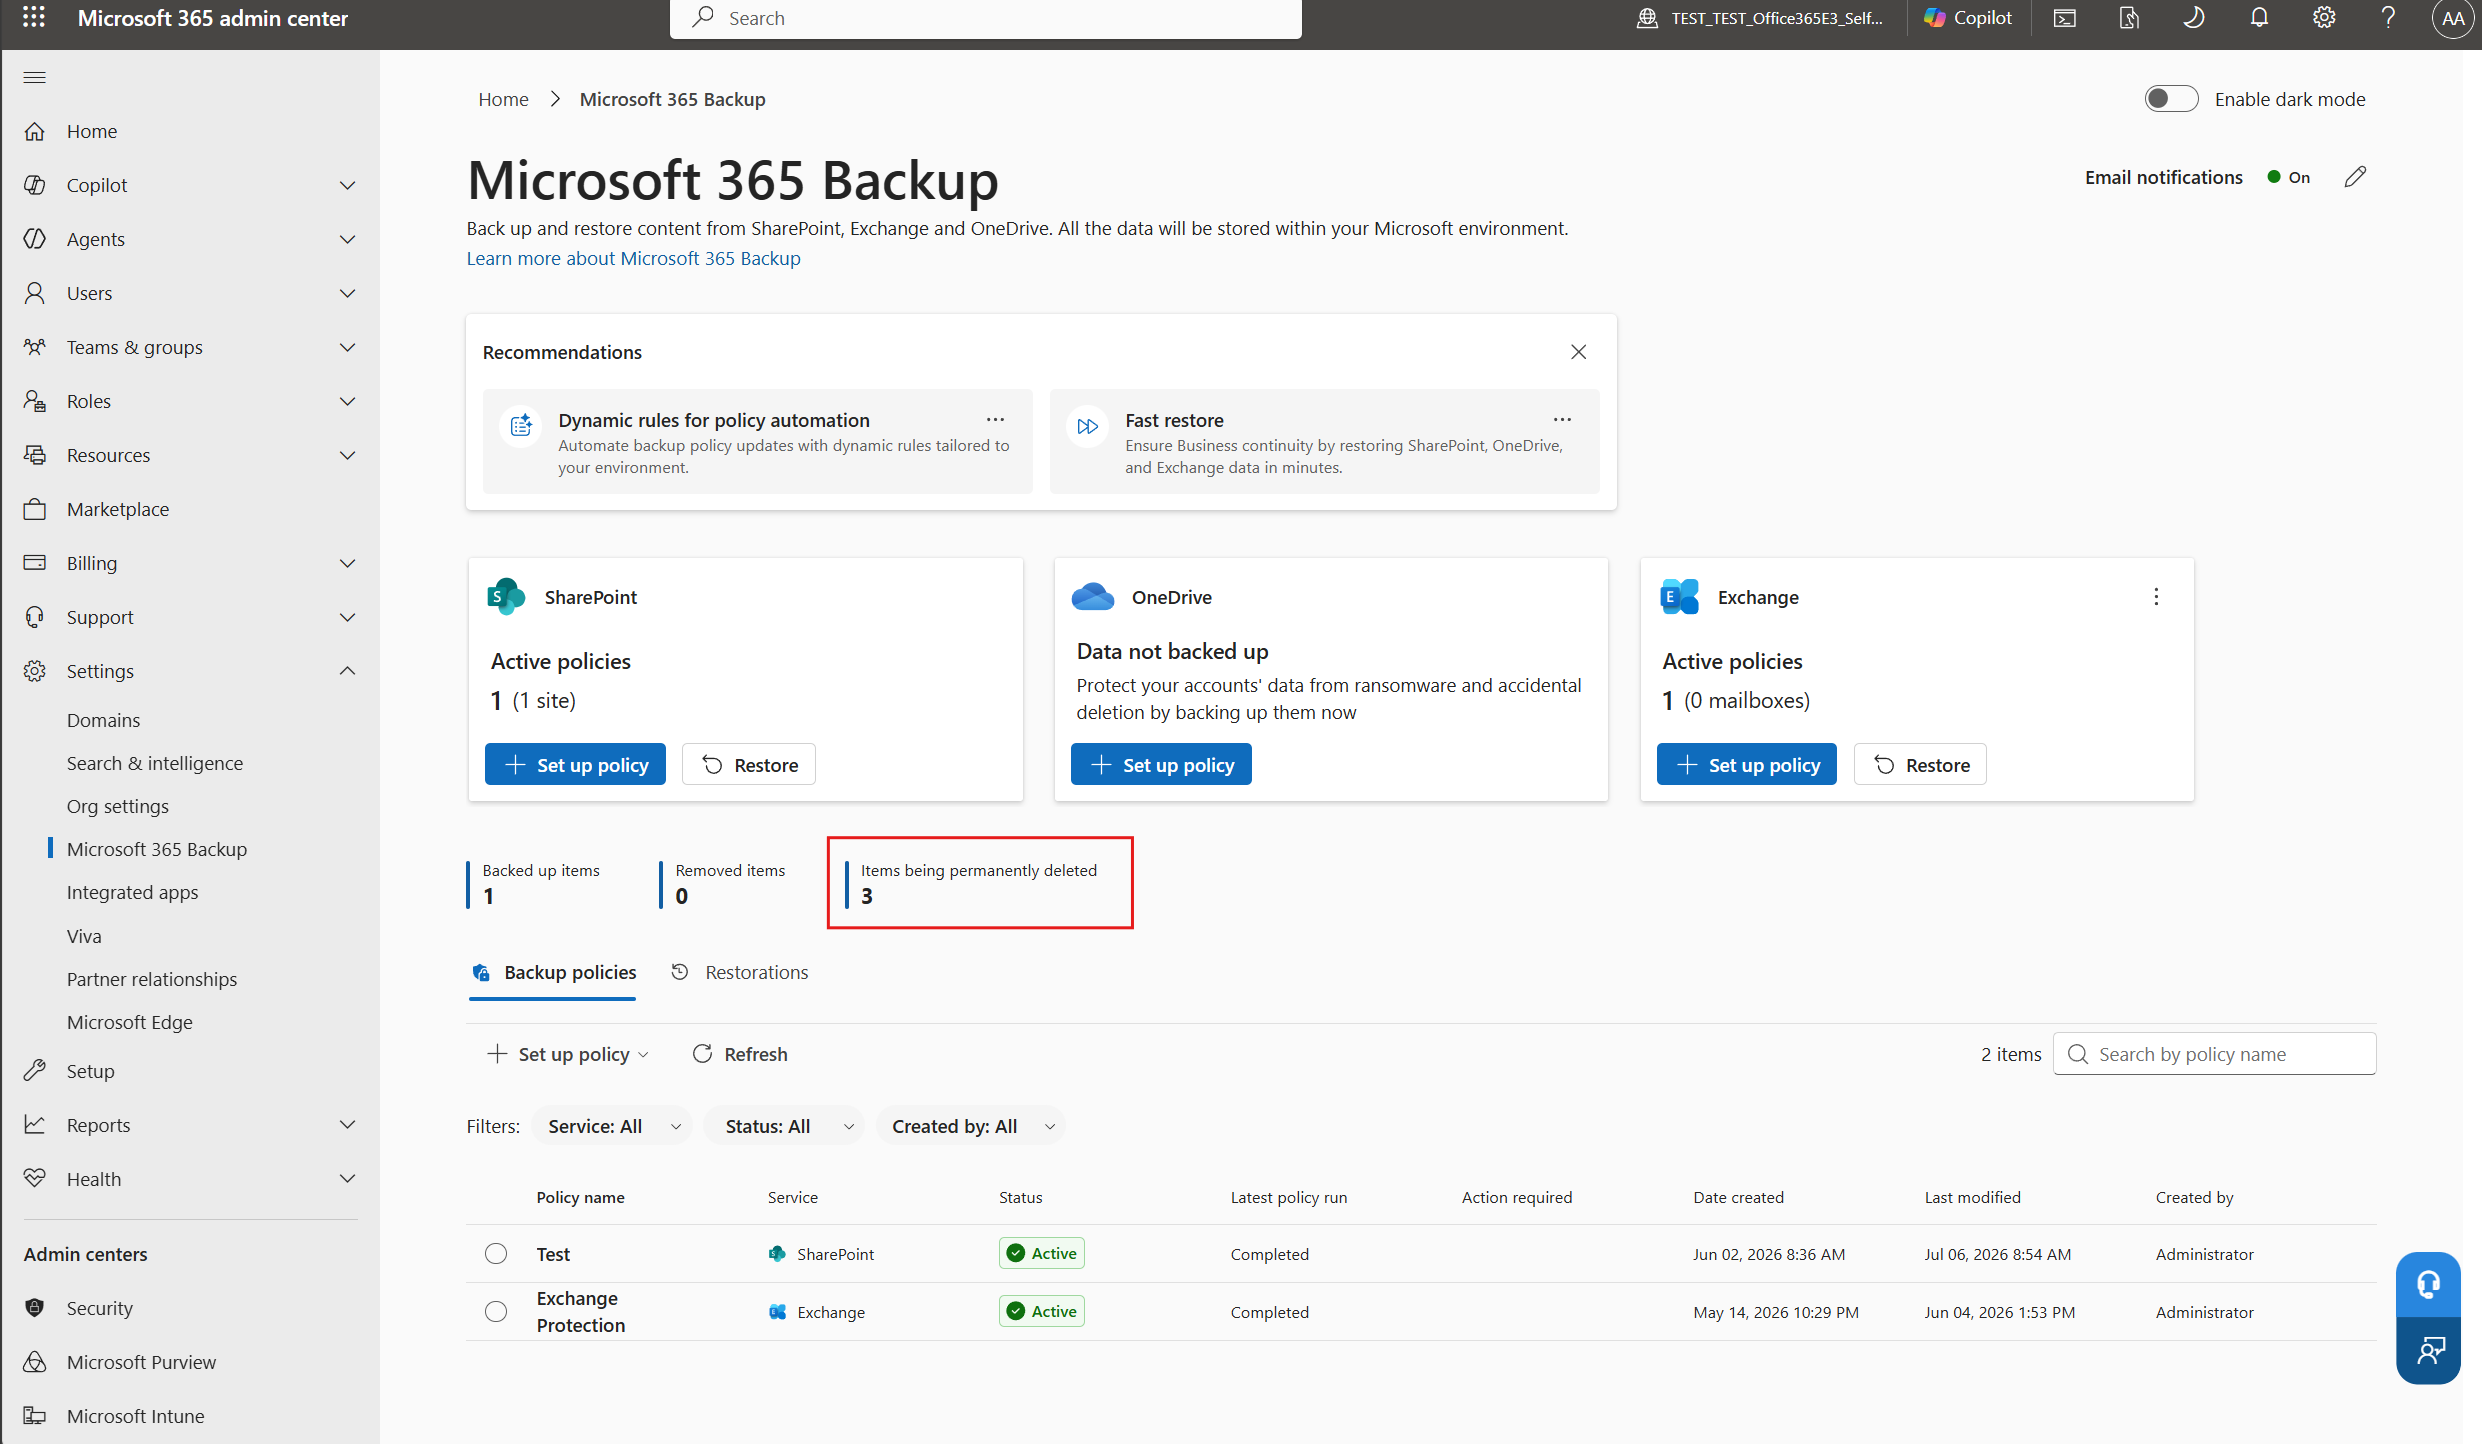Click the Marketplace bag icon
2482x1444 pixels.
click(x=35, y=509)
